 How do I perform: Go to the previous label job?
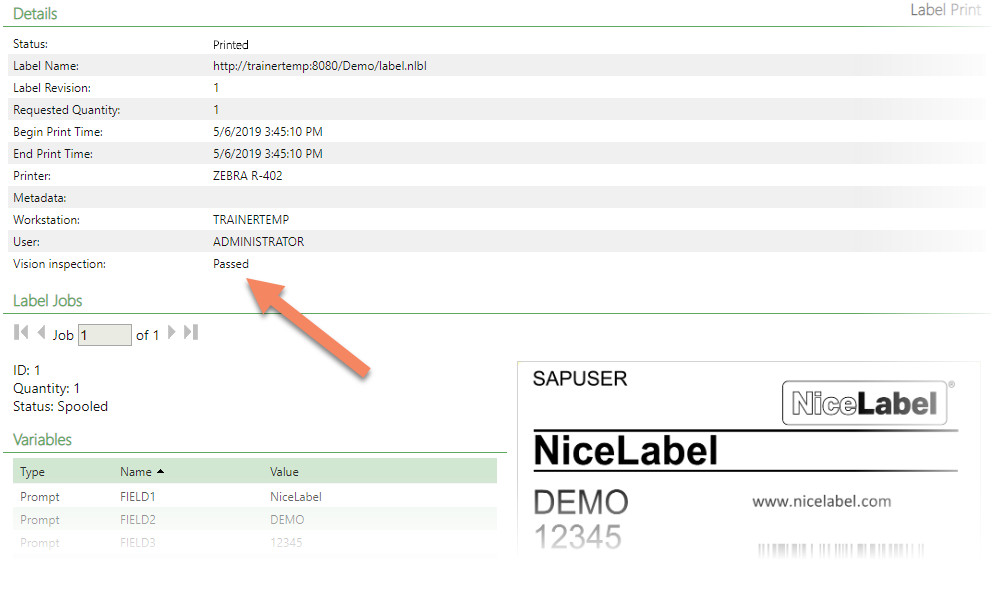pos(41,333)
